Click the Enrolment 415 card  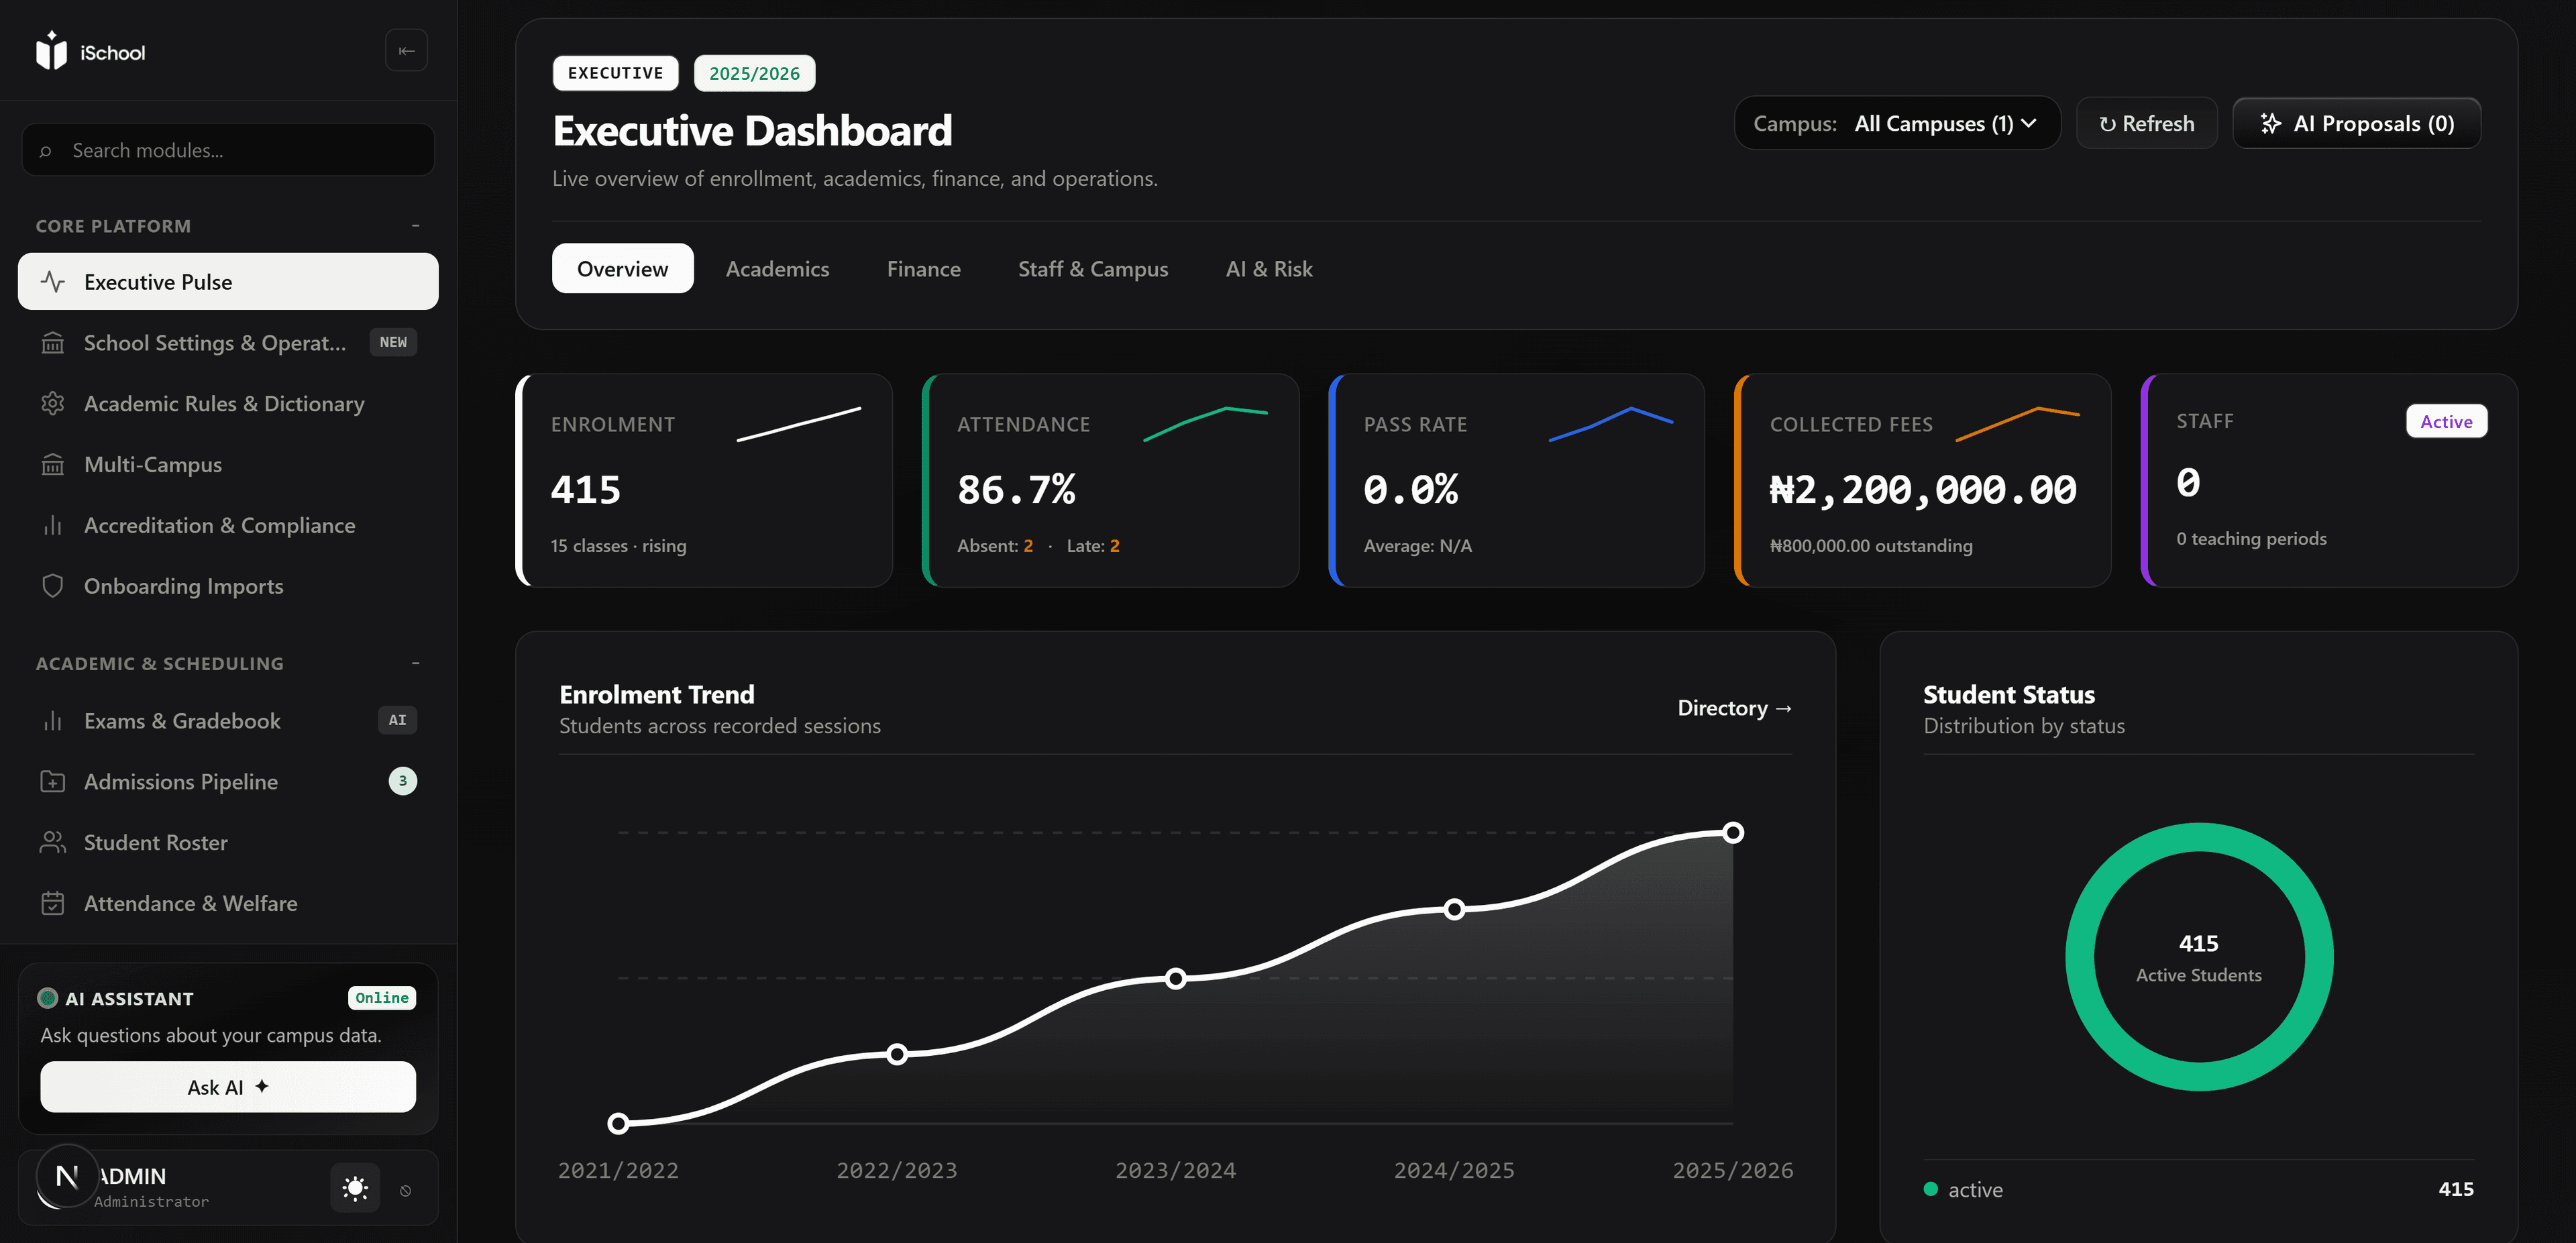click(x=704, y=480)
